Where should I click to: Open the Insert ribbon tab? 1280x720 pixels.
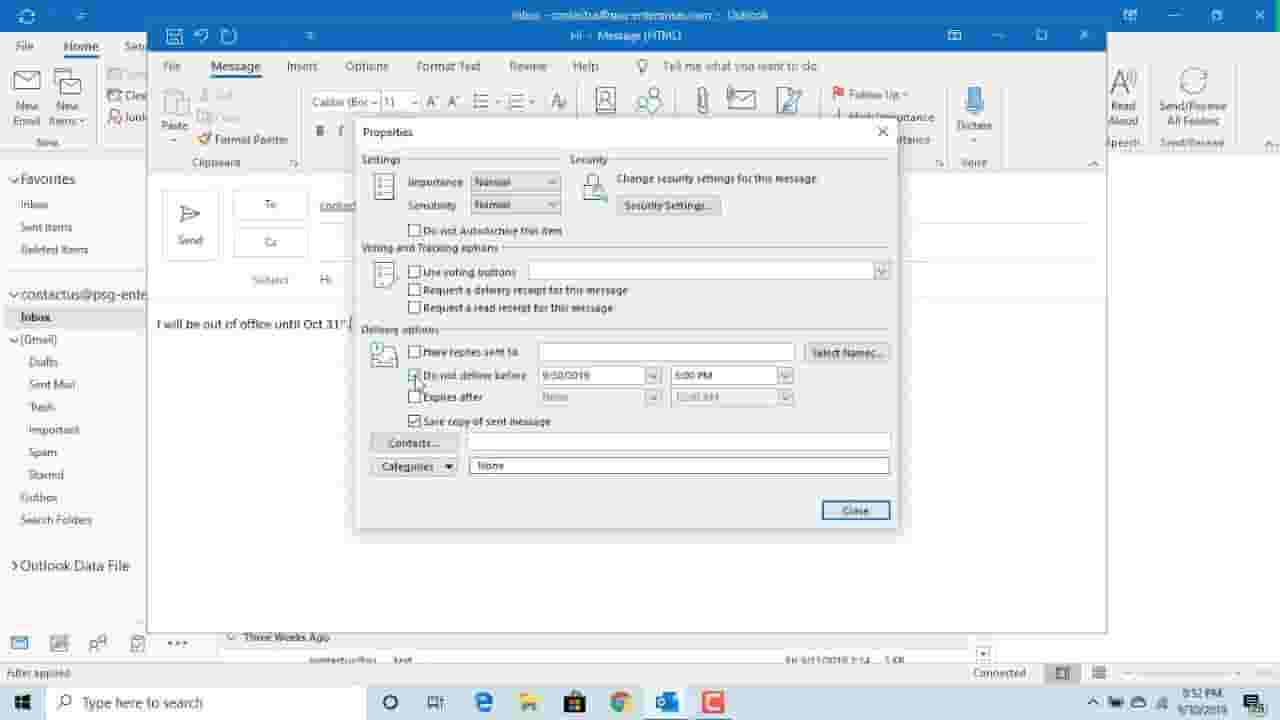pos(302,66)
